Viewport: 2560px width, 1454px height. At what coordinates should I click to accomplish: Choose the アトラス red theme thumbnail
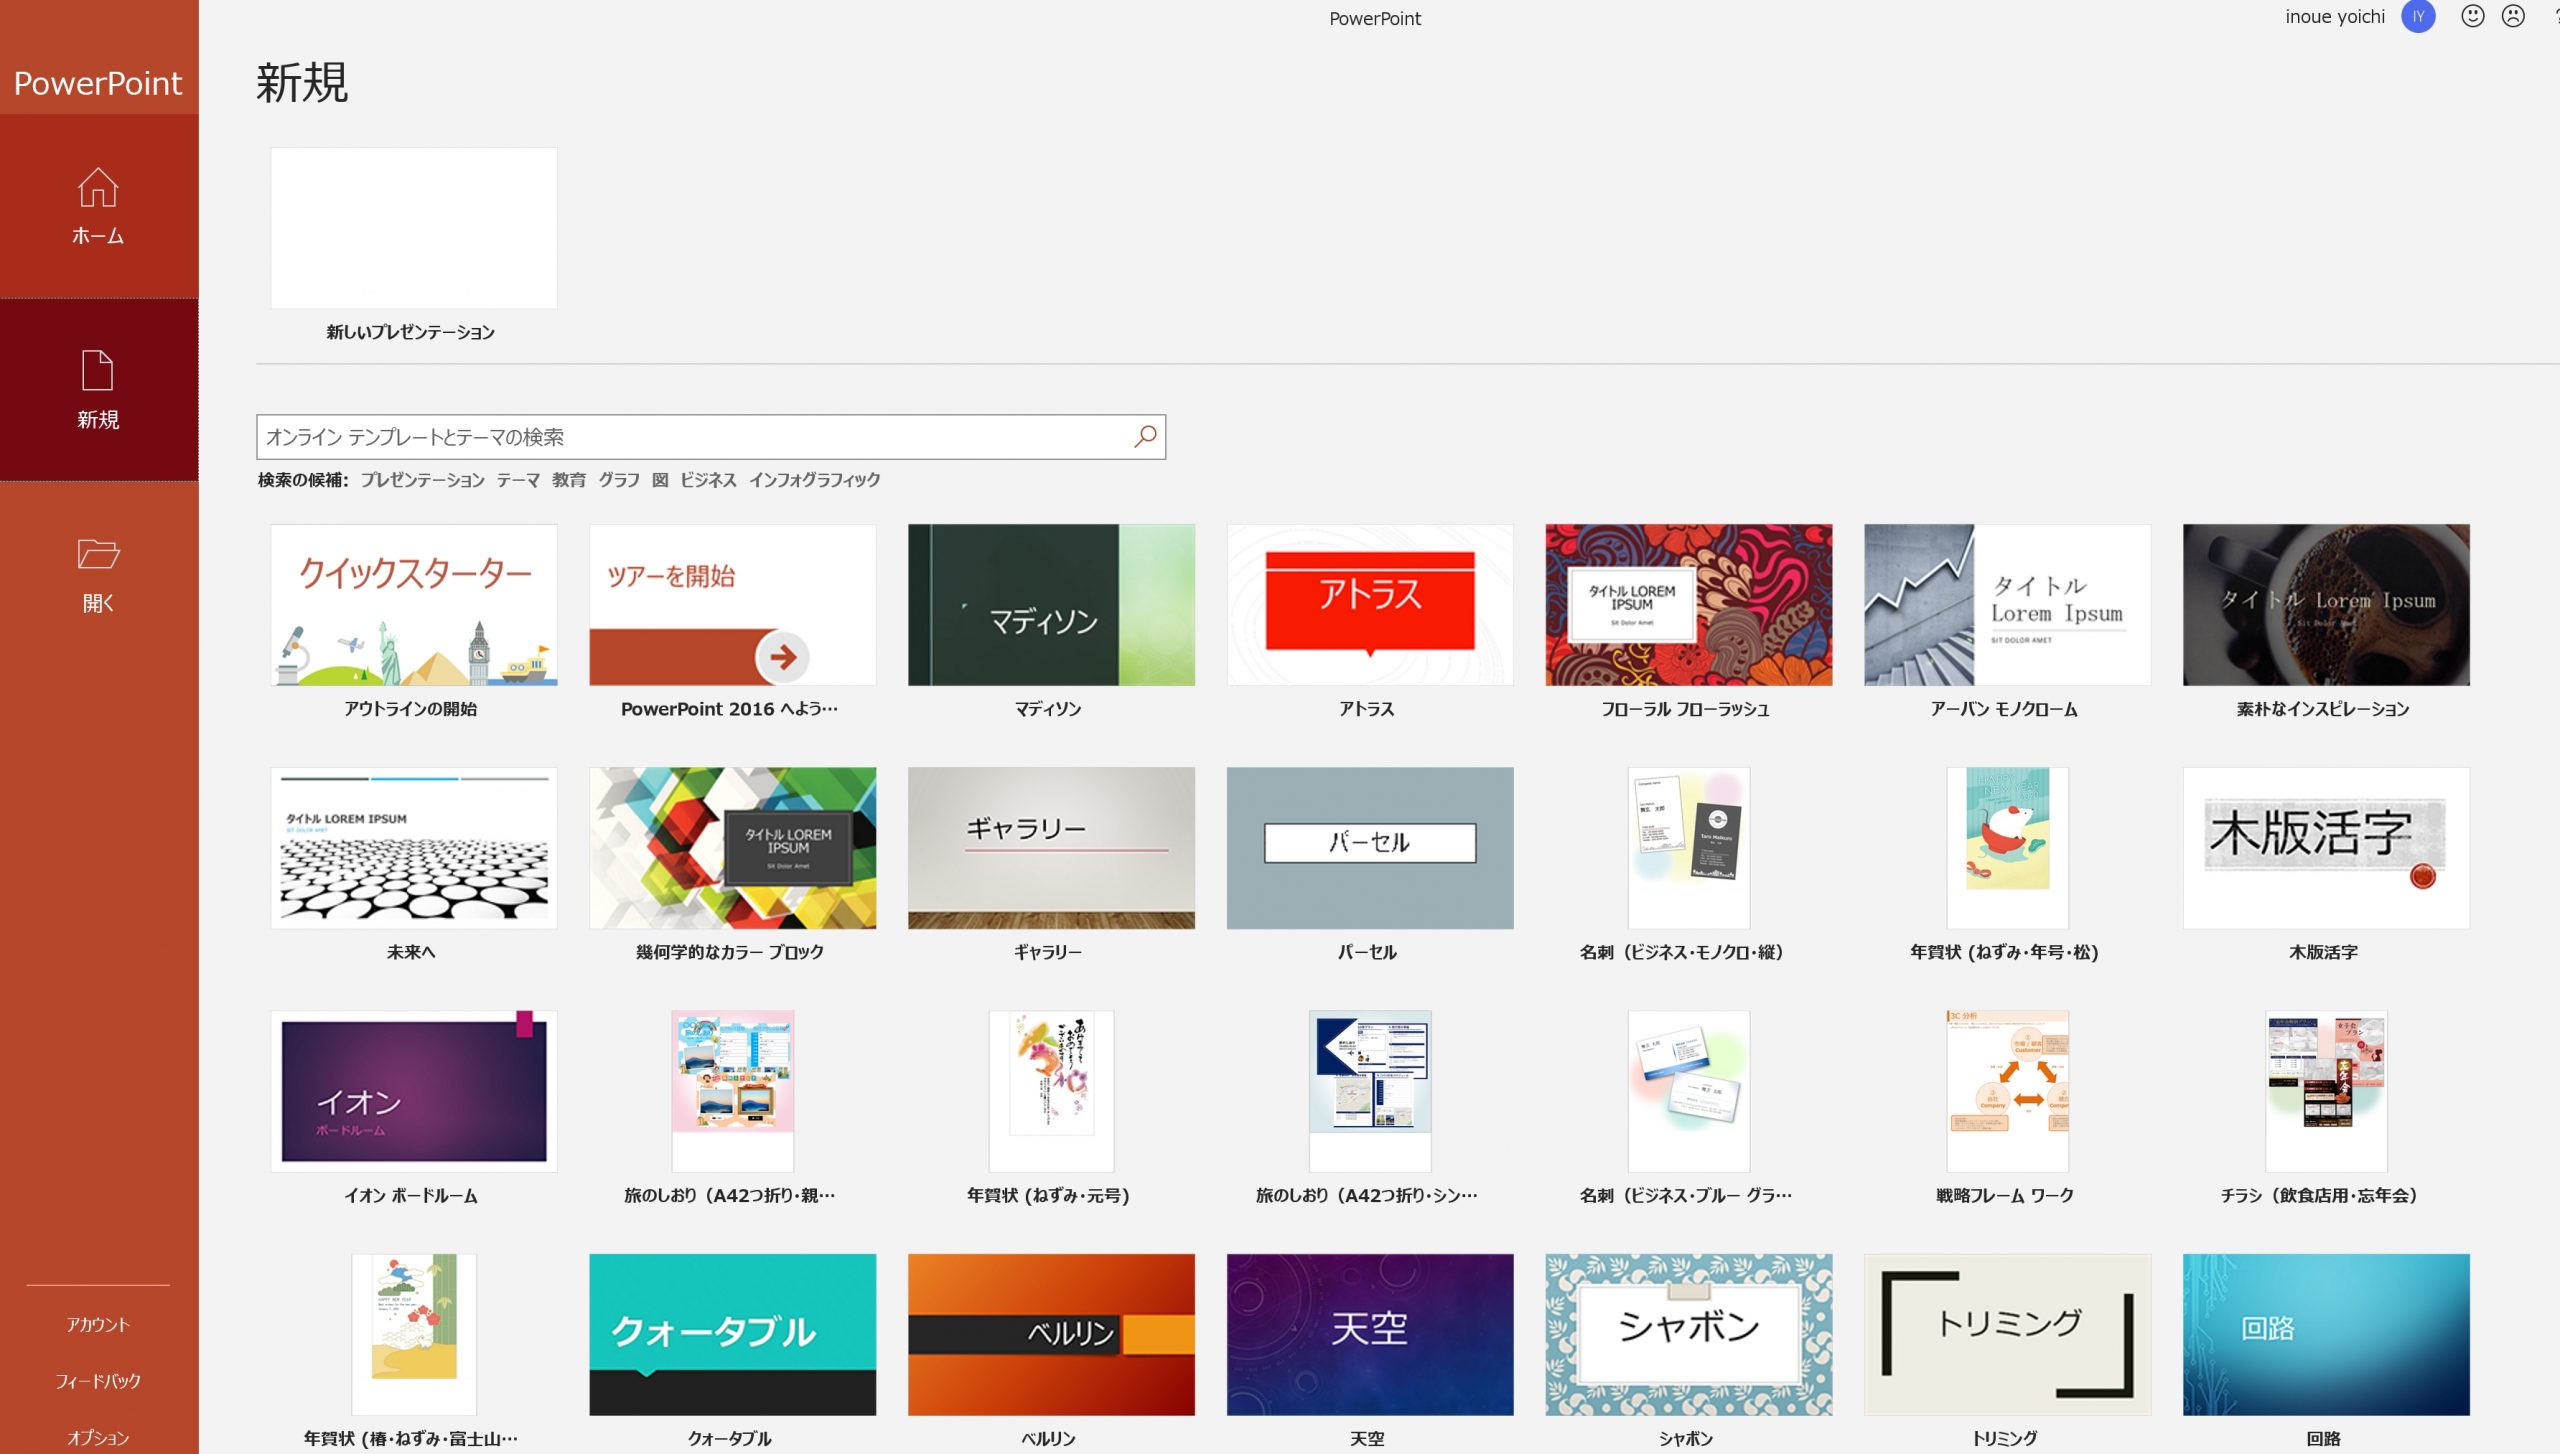click(x=1370, y=605)
